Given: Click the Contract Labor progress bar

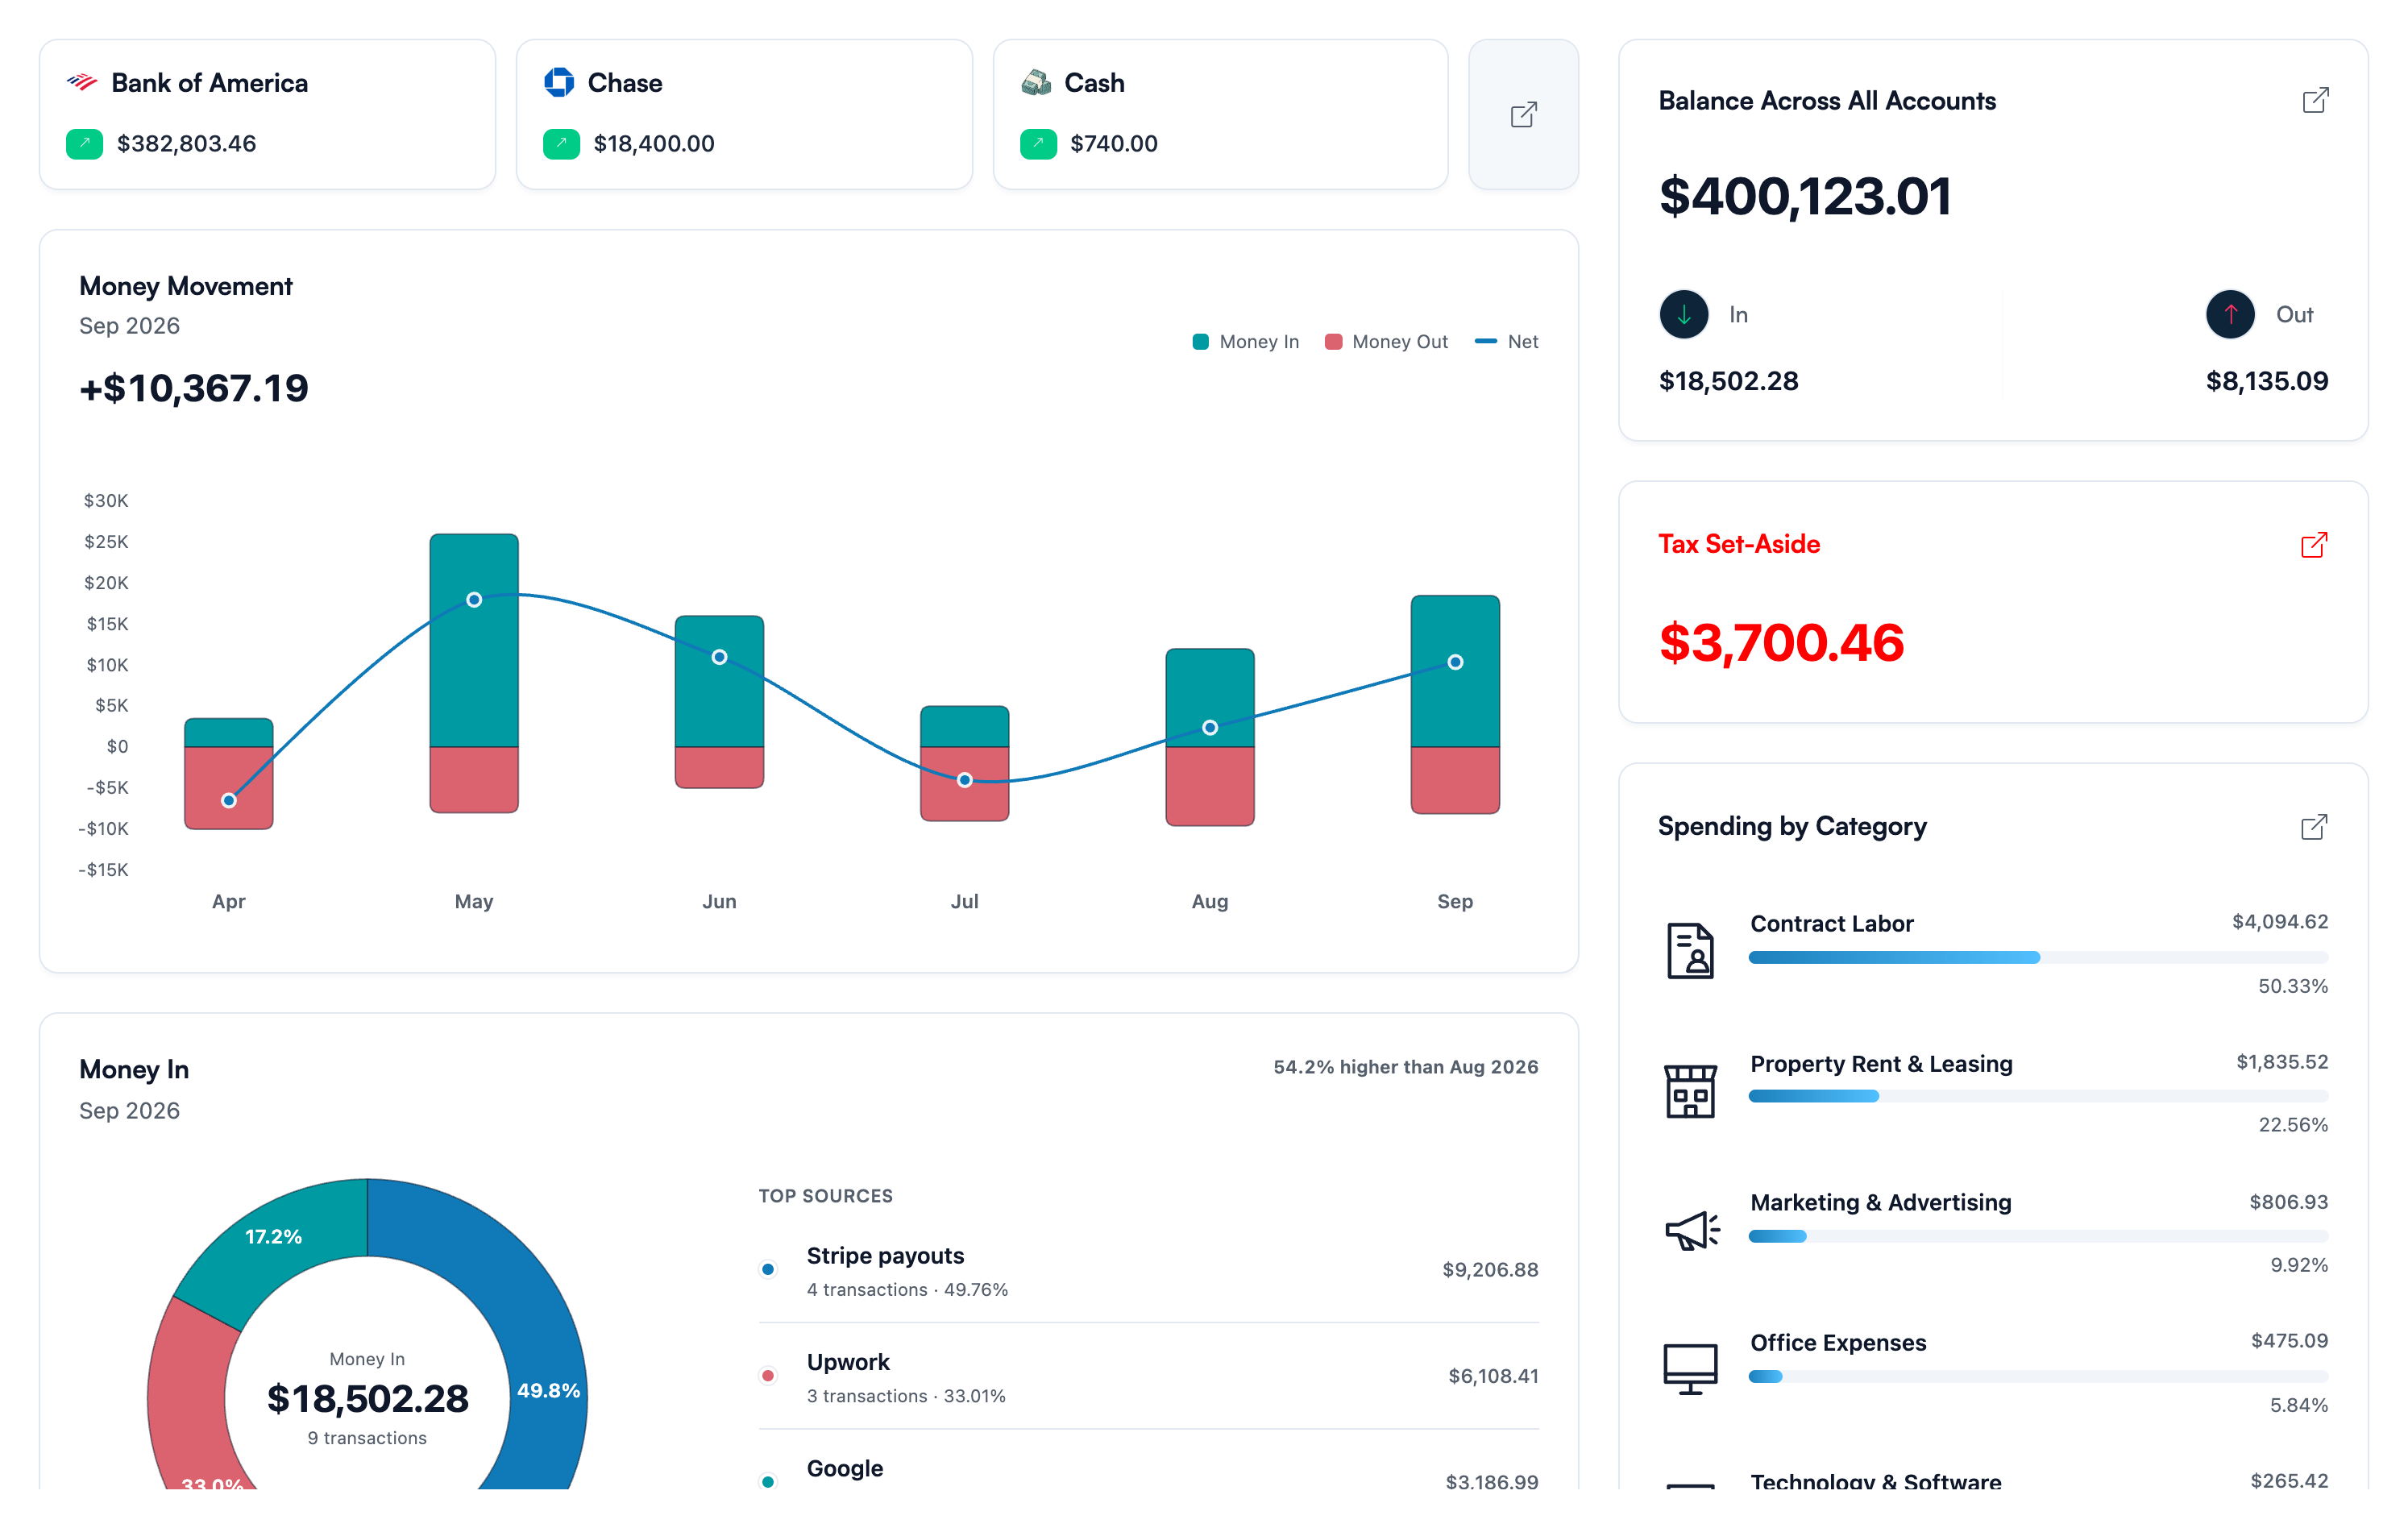Looking at the screenshot, I should point(2038,957).
